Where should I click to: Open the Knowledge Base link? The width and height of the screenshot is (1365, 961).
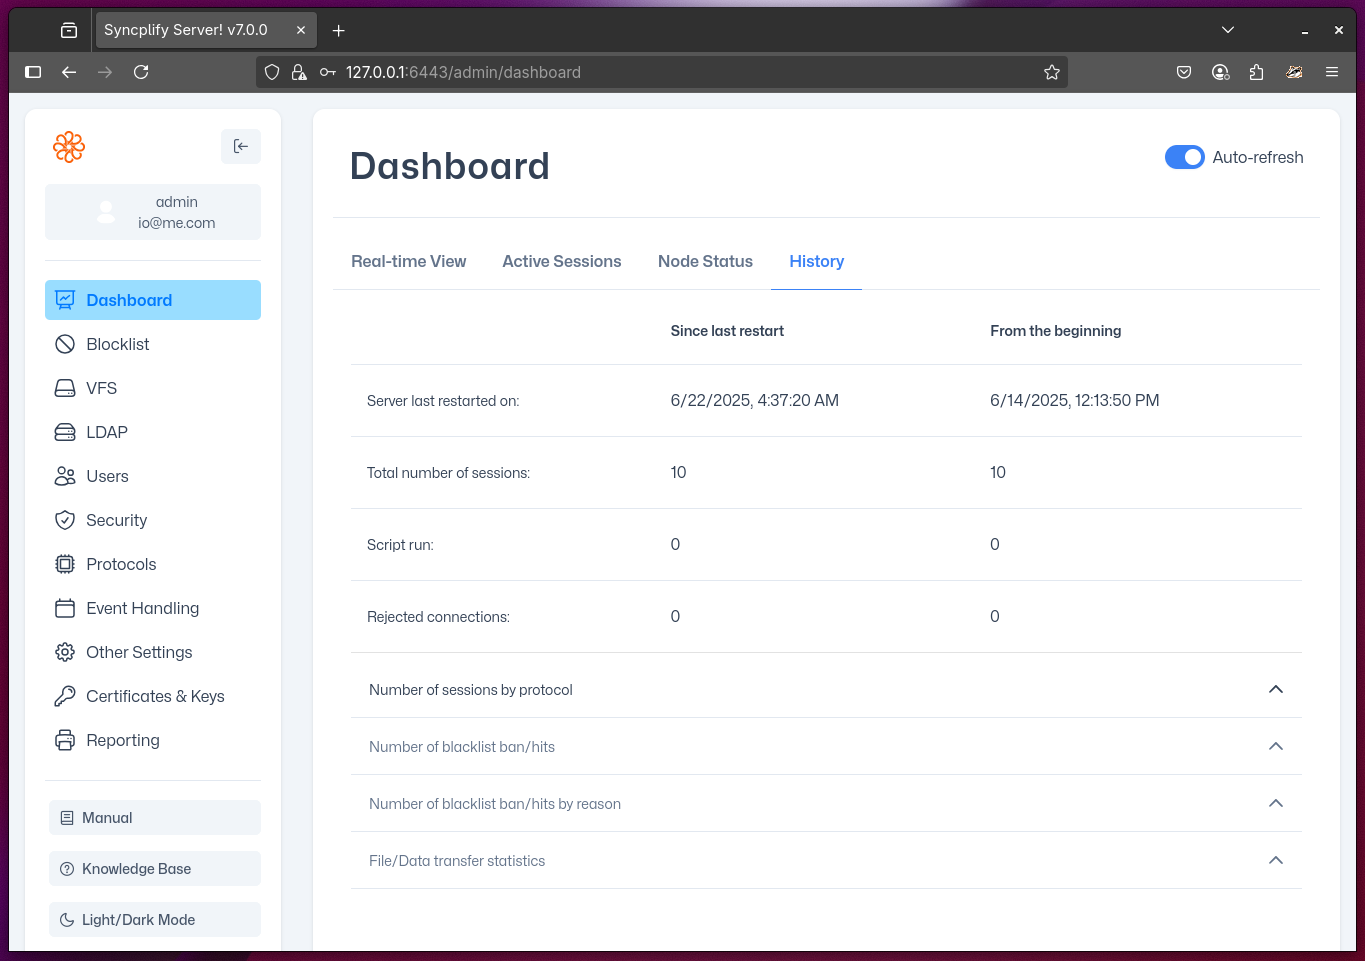(x=155, y=868)
